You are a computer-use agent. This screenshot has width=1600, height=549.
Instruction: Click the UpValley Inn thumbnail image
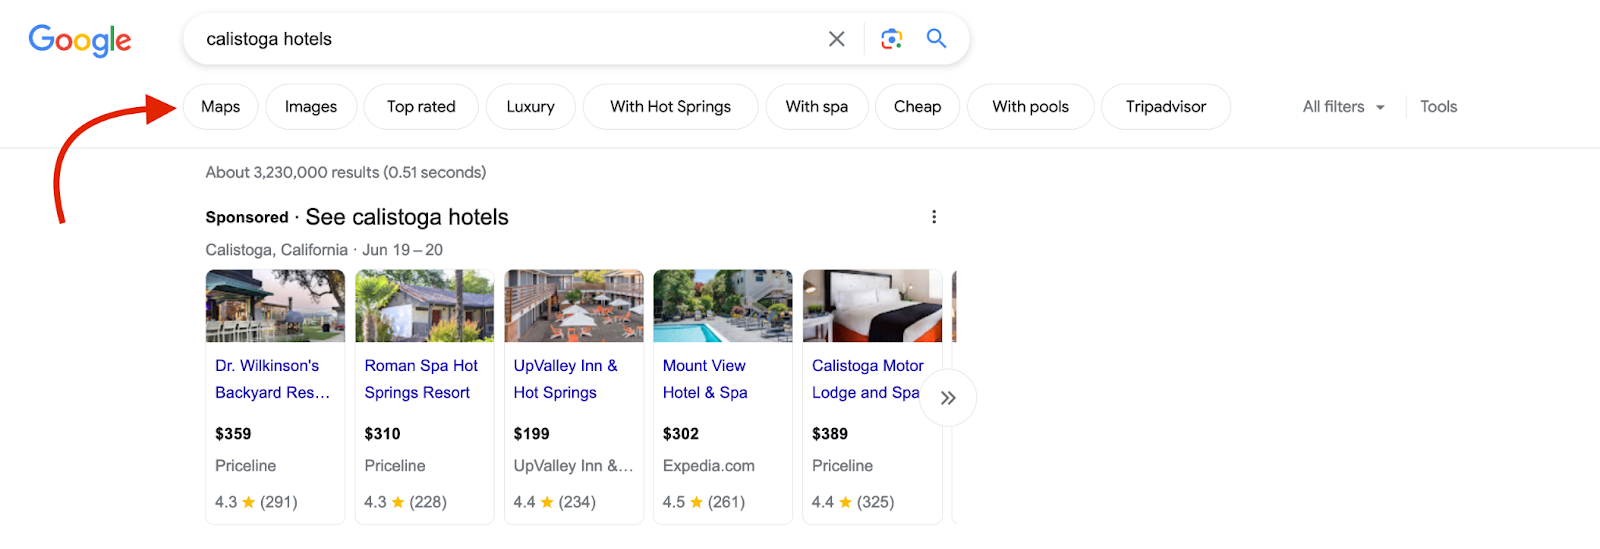[x=574, y=306]
